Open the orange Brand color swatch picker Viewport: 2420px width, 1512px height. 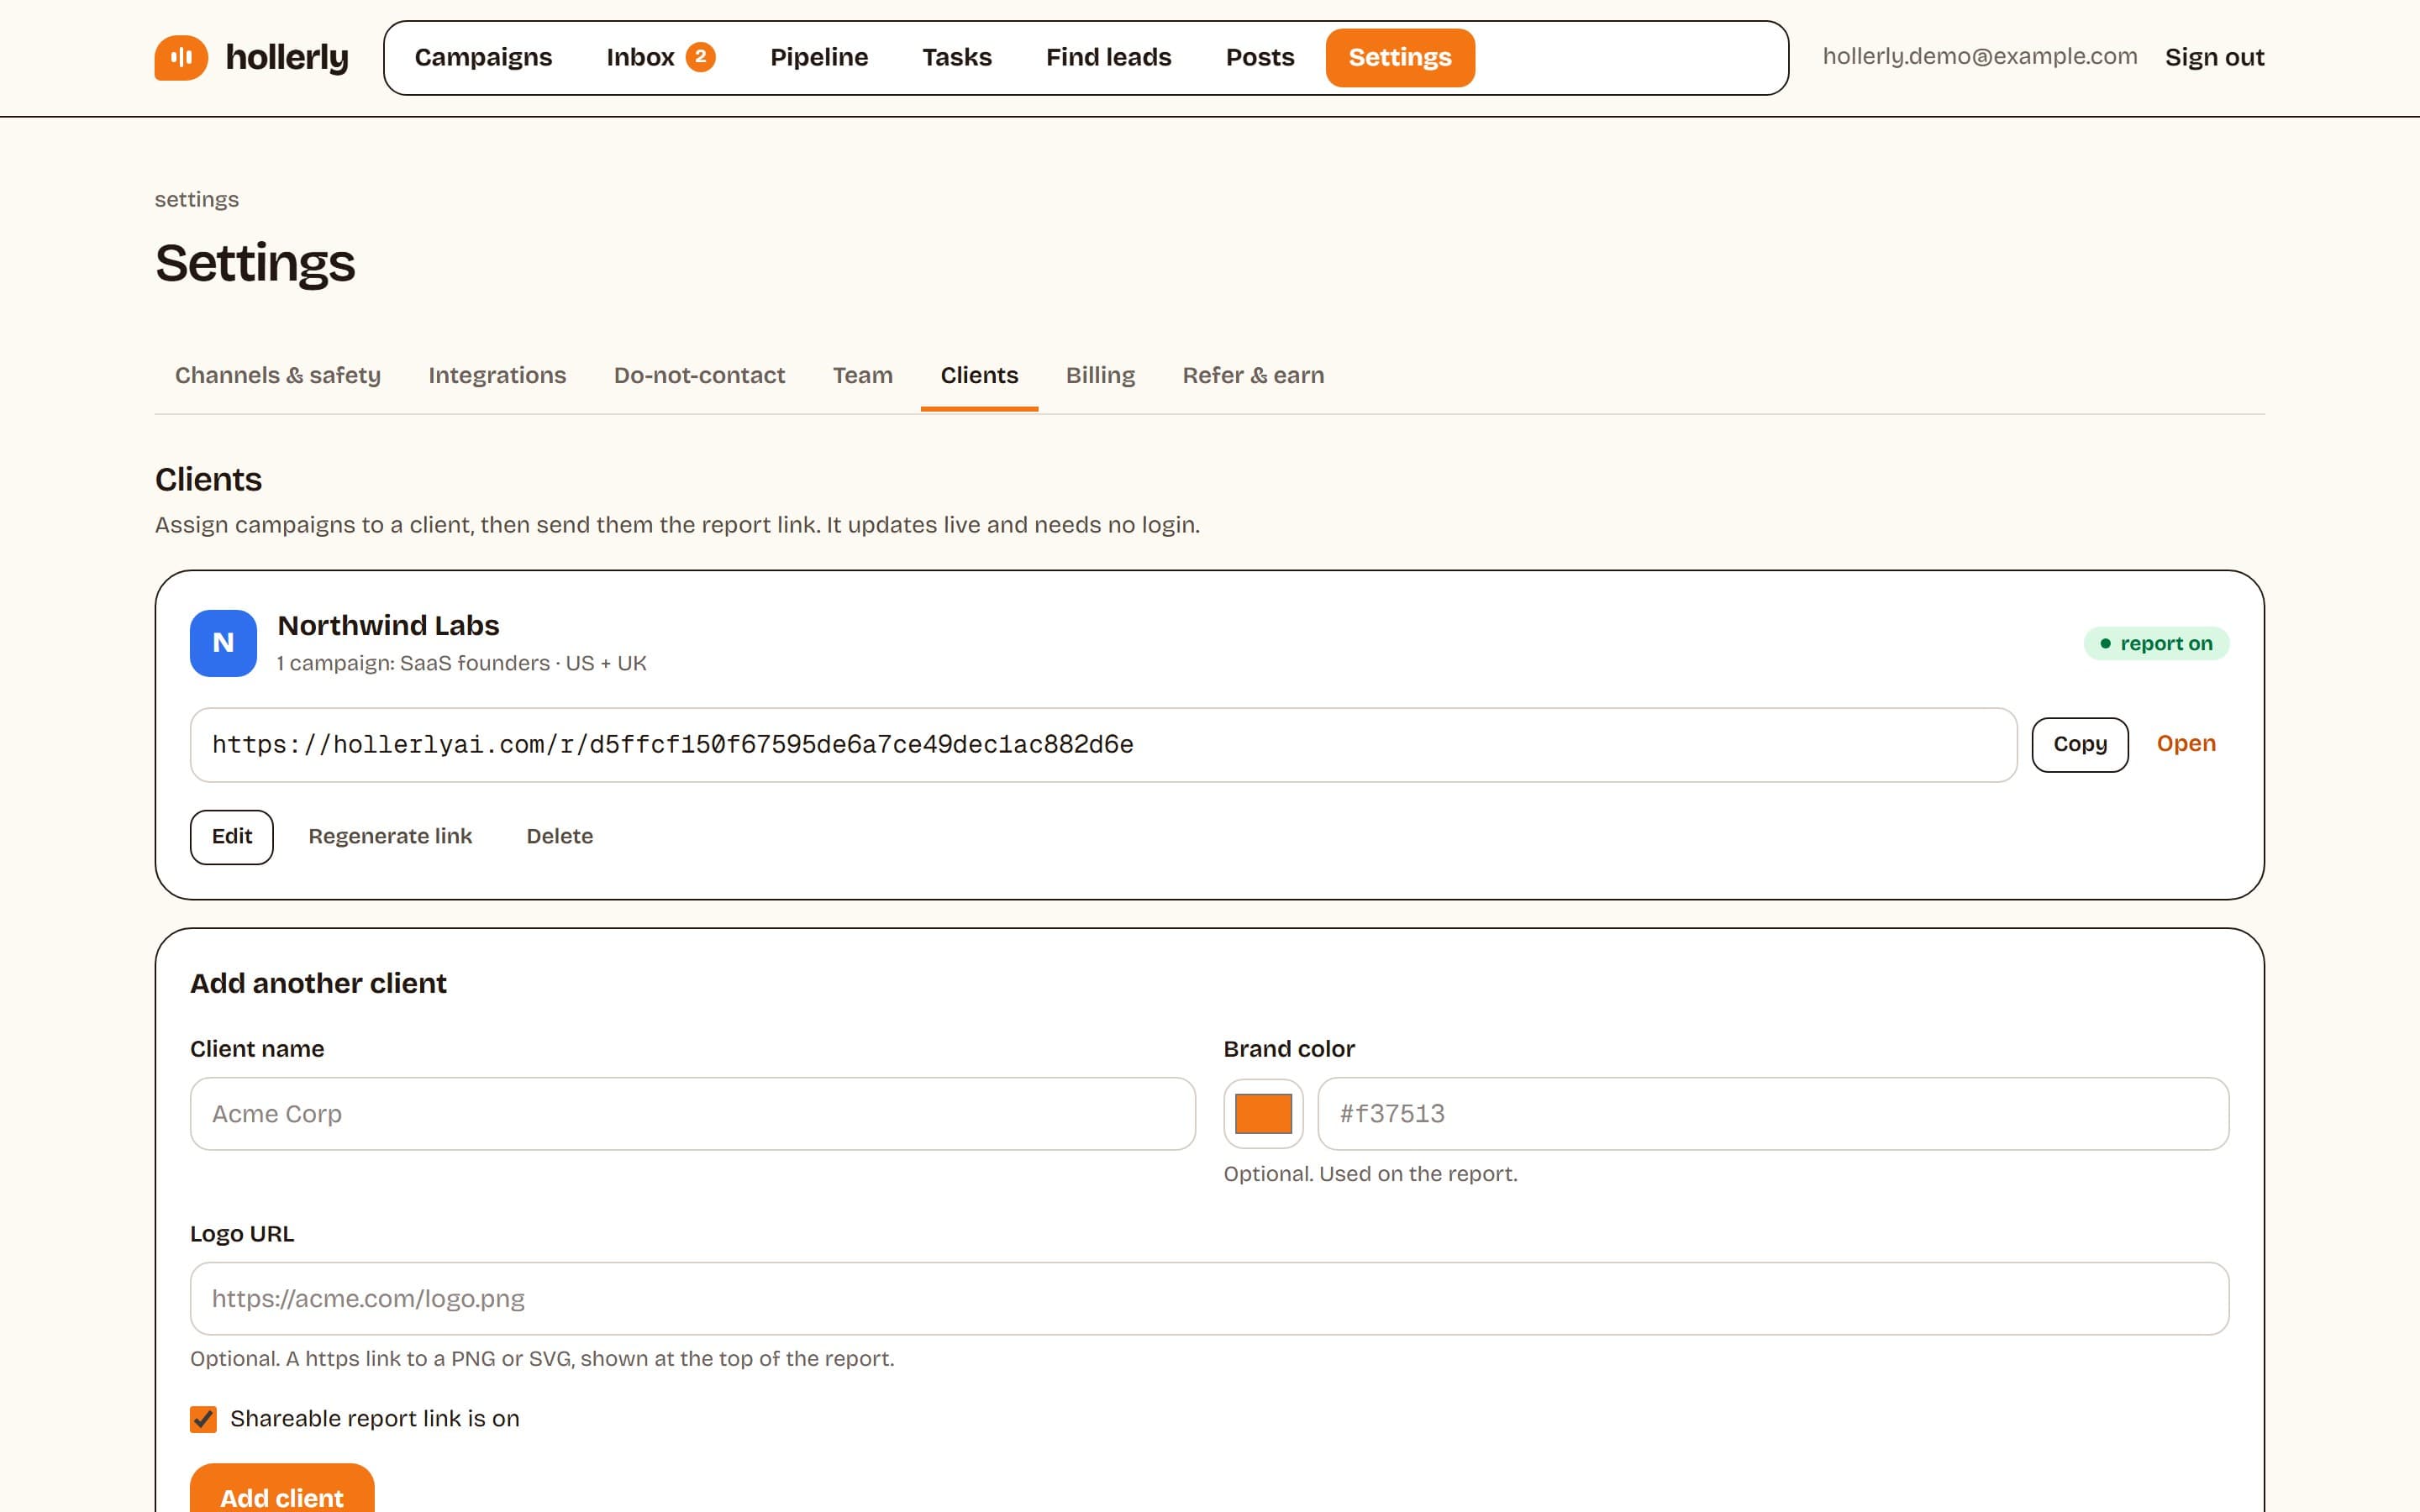pyautogui.click(x=1263, y=1114)
